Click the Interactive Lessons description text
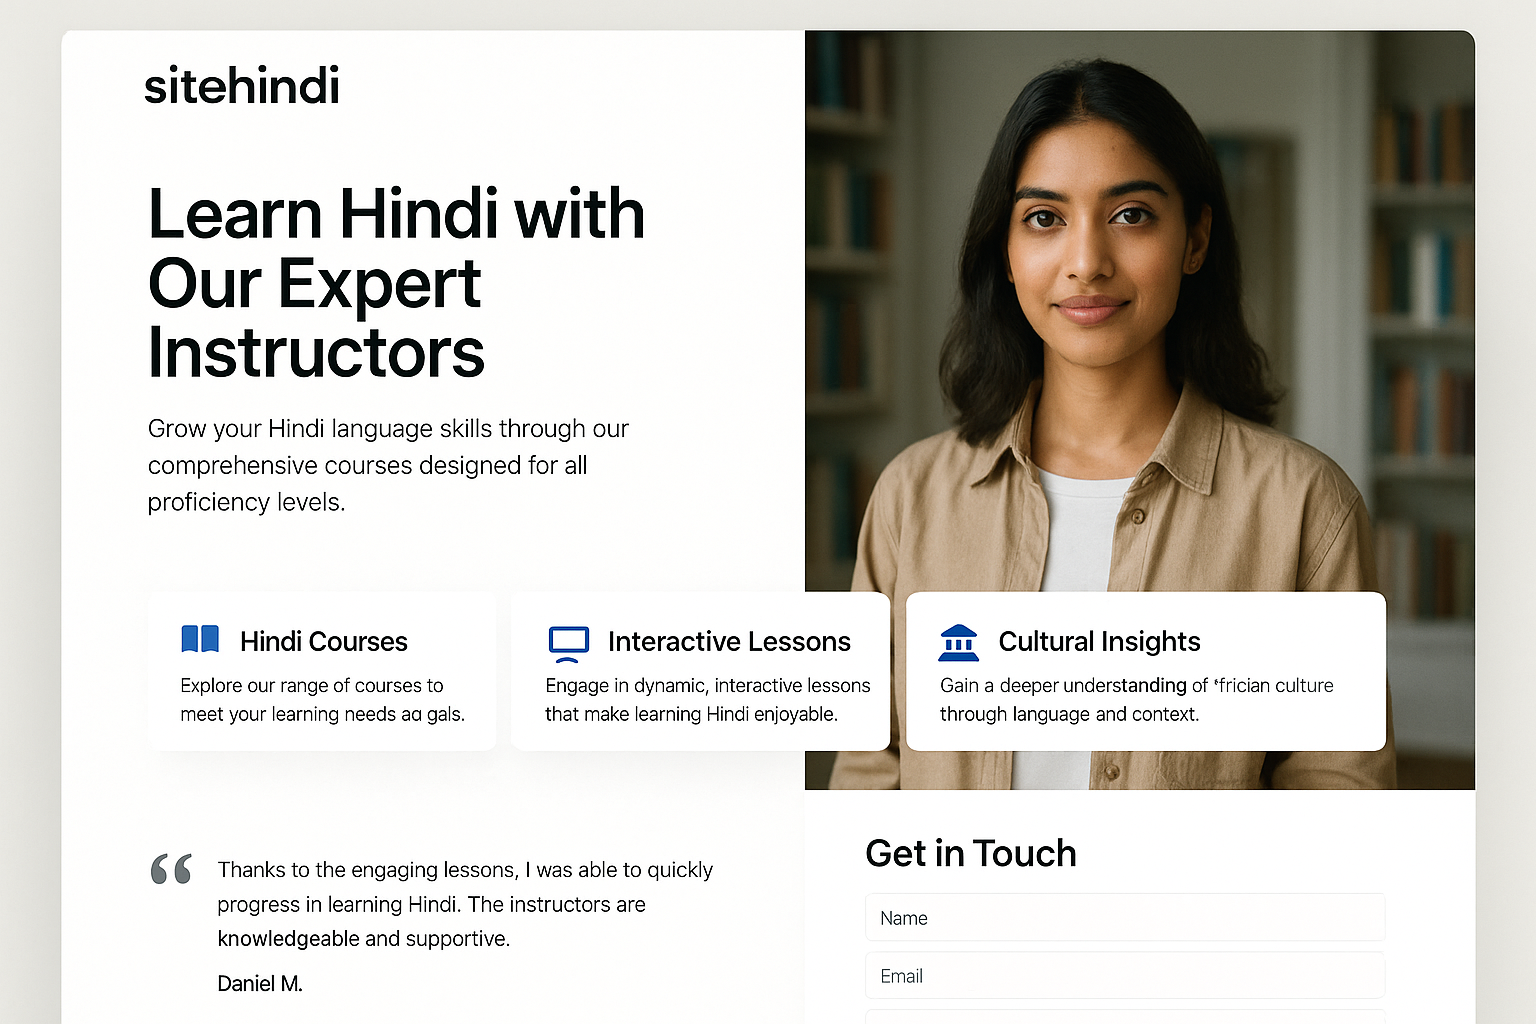Viewport: 1536px width, 1024px height. pos(707,700)
